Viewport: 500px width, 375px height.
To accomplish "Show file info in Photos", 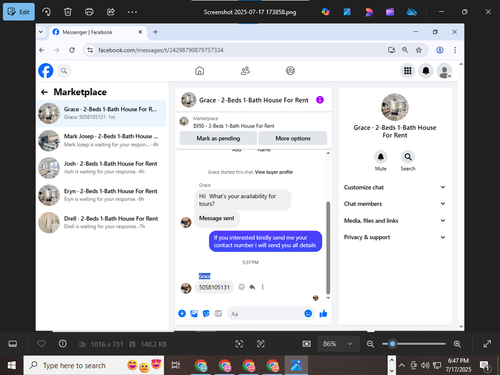I will [x=63, y=344].
